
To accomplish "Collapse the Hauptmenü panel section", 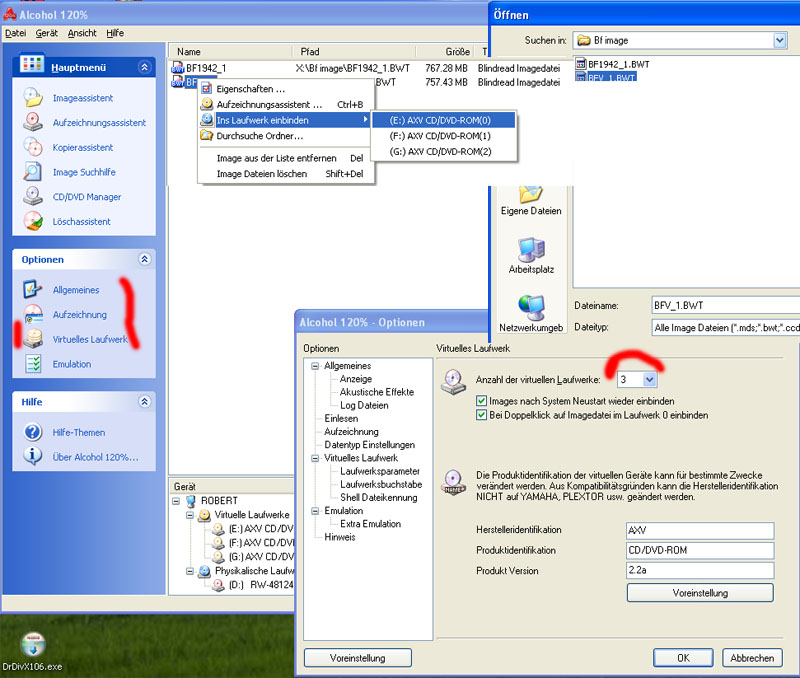I will pyautogui.click(x=145, y=67).
